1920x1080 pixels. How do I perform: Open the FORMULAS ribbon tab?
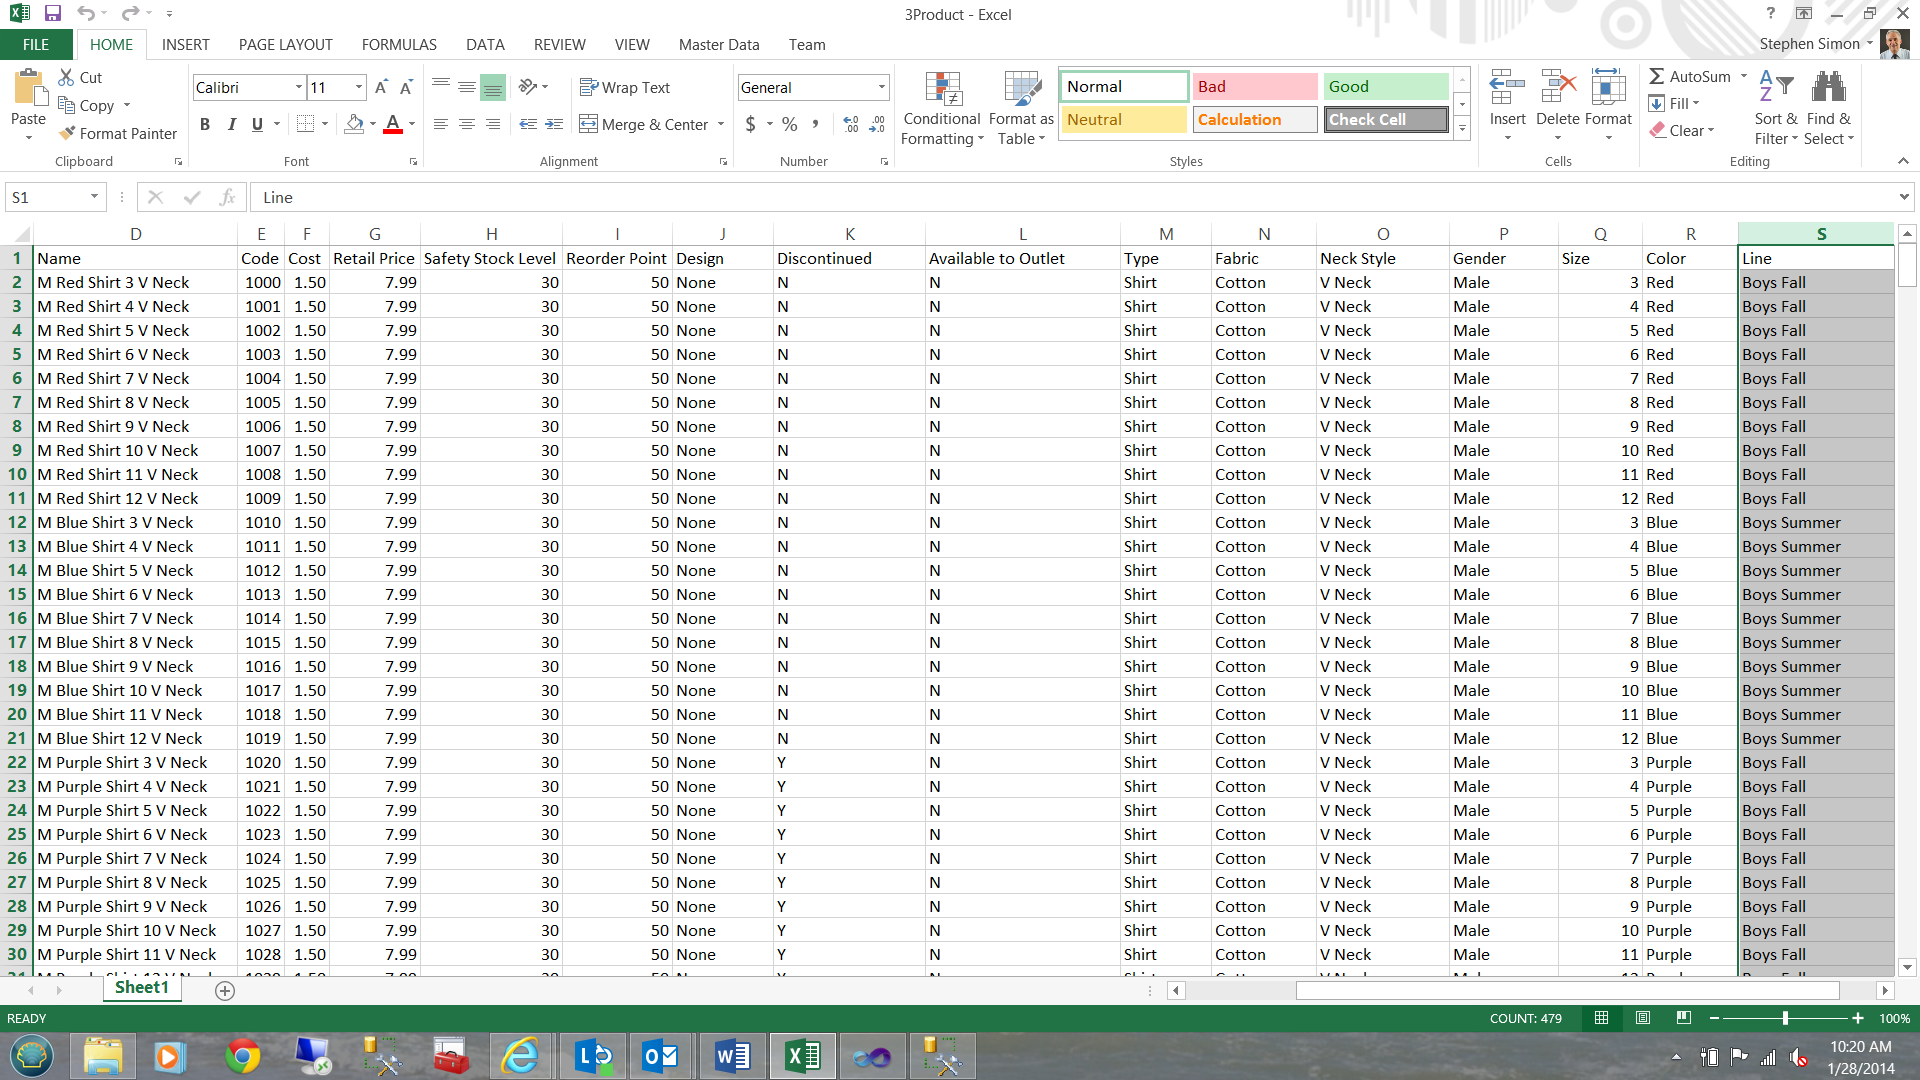[x=399, y=44]
